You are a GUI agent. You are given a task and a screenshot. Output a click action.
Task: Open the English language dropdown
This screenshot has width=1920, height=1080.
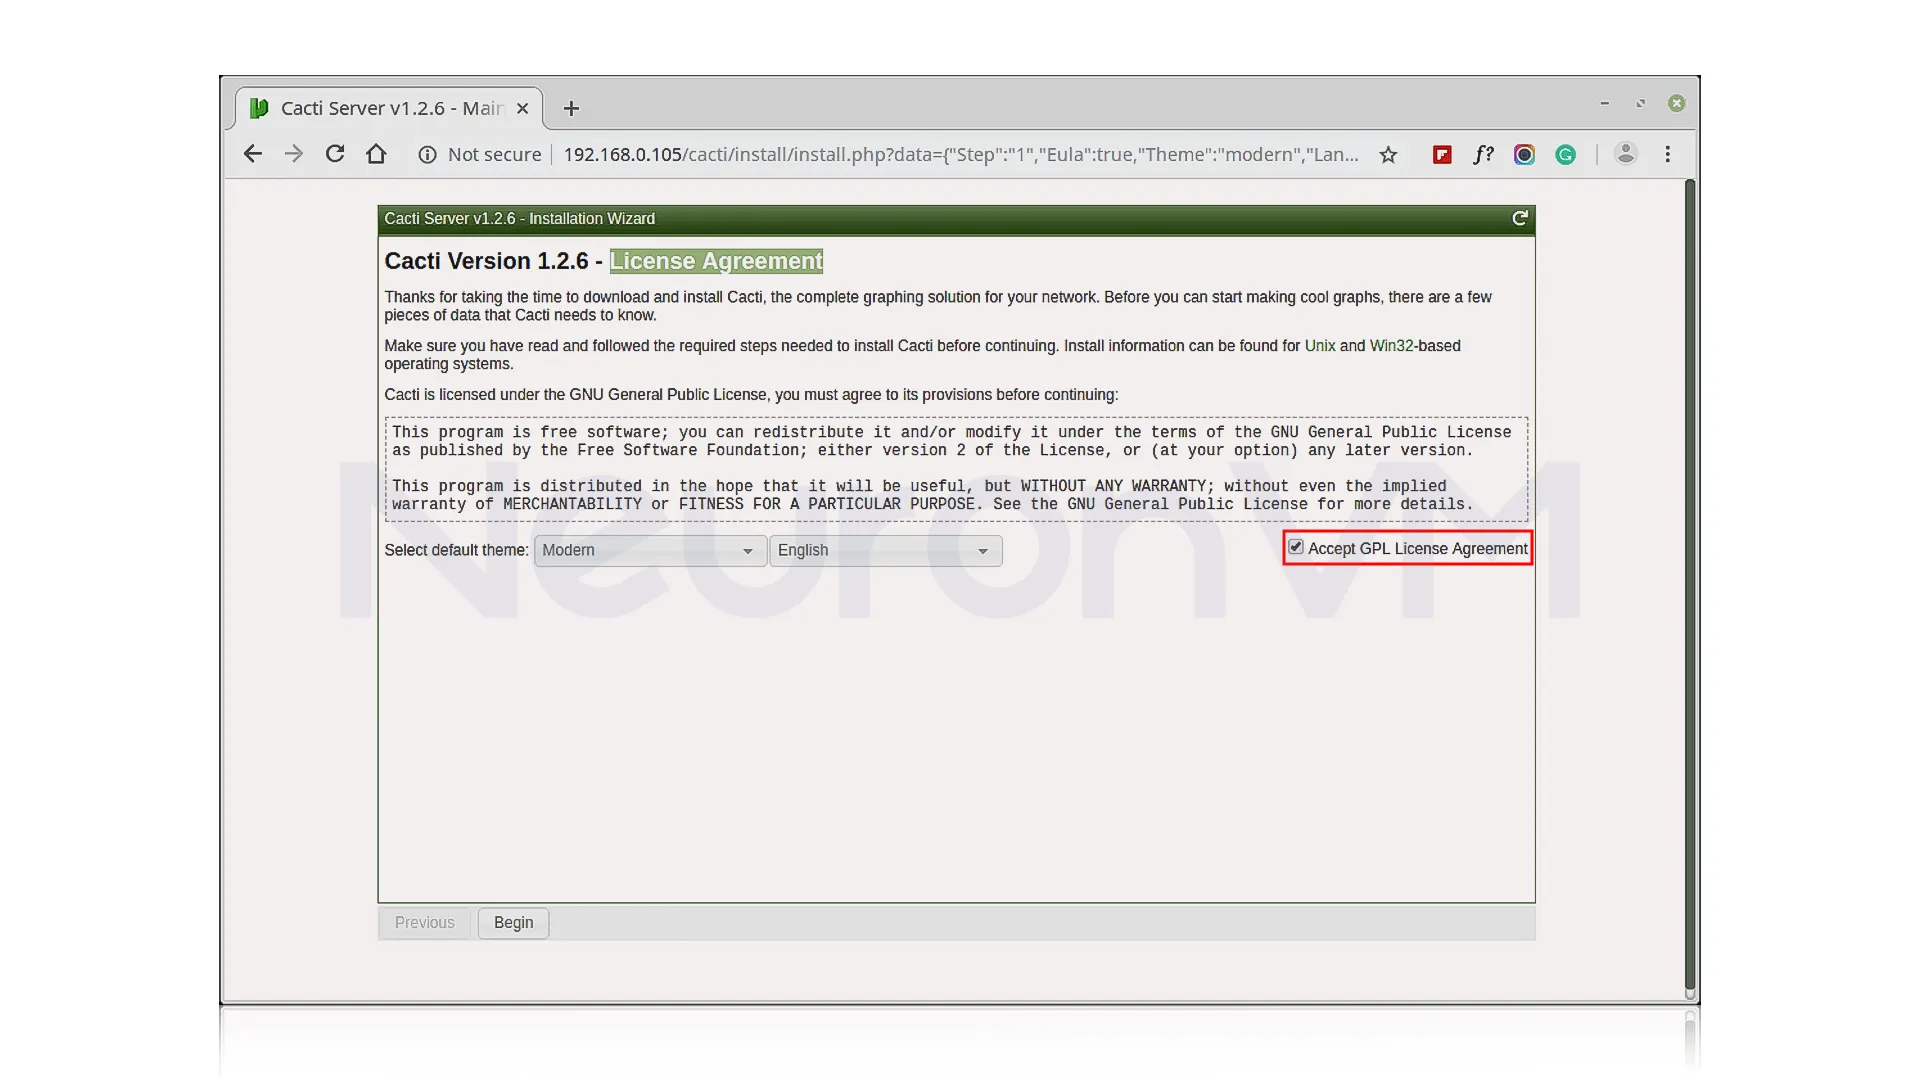click(x=886, y=551)
